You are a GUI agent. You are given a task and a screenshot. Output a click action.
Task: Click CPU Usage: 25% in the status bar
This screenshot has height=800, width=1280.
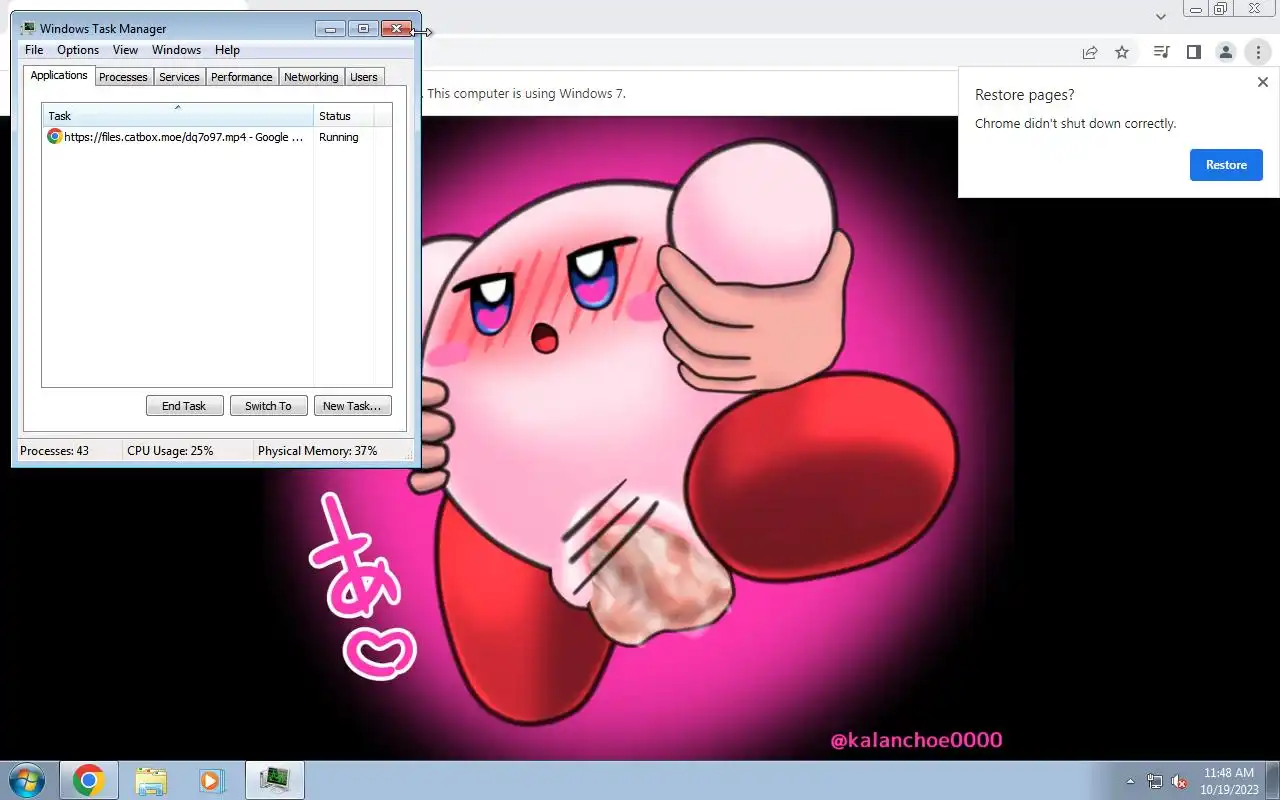pyautogui.click(x=170, y=451)
